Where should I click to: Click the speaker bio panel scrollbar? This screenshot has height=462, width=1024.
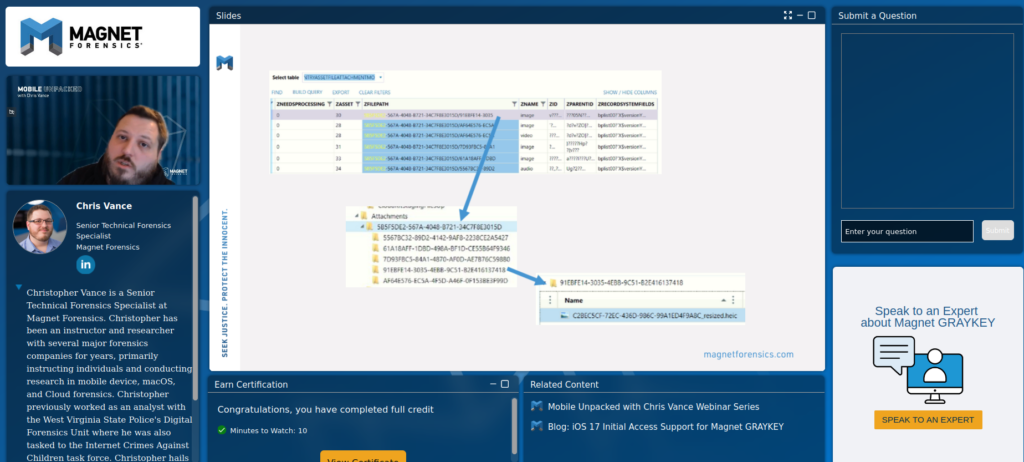coord(195,298)
